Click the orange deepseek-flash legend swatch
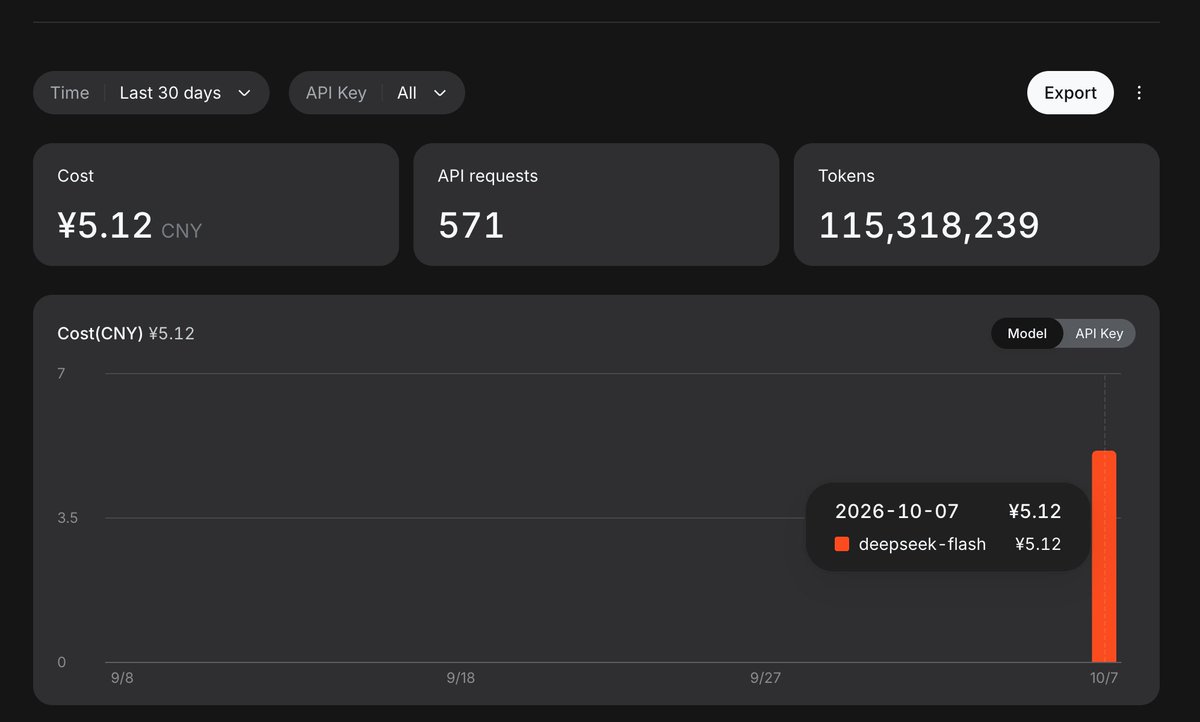The image size is (1200, 722). pos(842,545)
